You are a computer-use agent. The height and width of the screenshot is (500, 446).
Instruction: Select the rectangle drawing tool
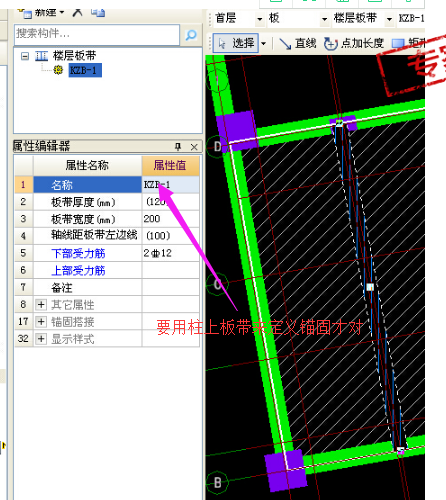408,43
